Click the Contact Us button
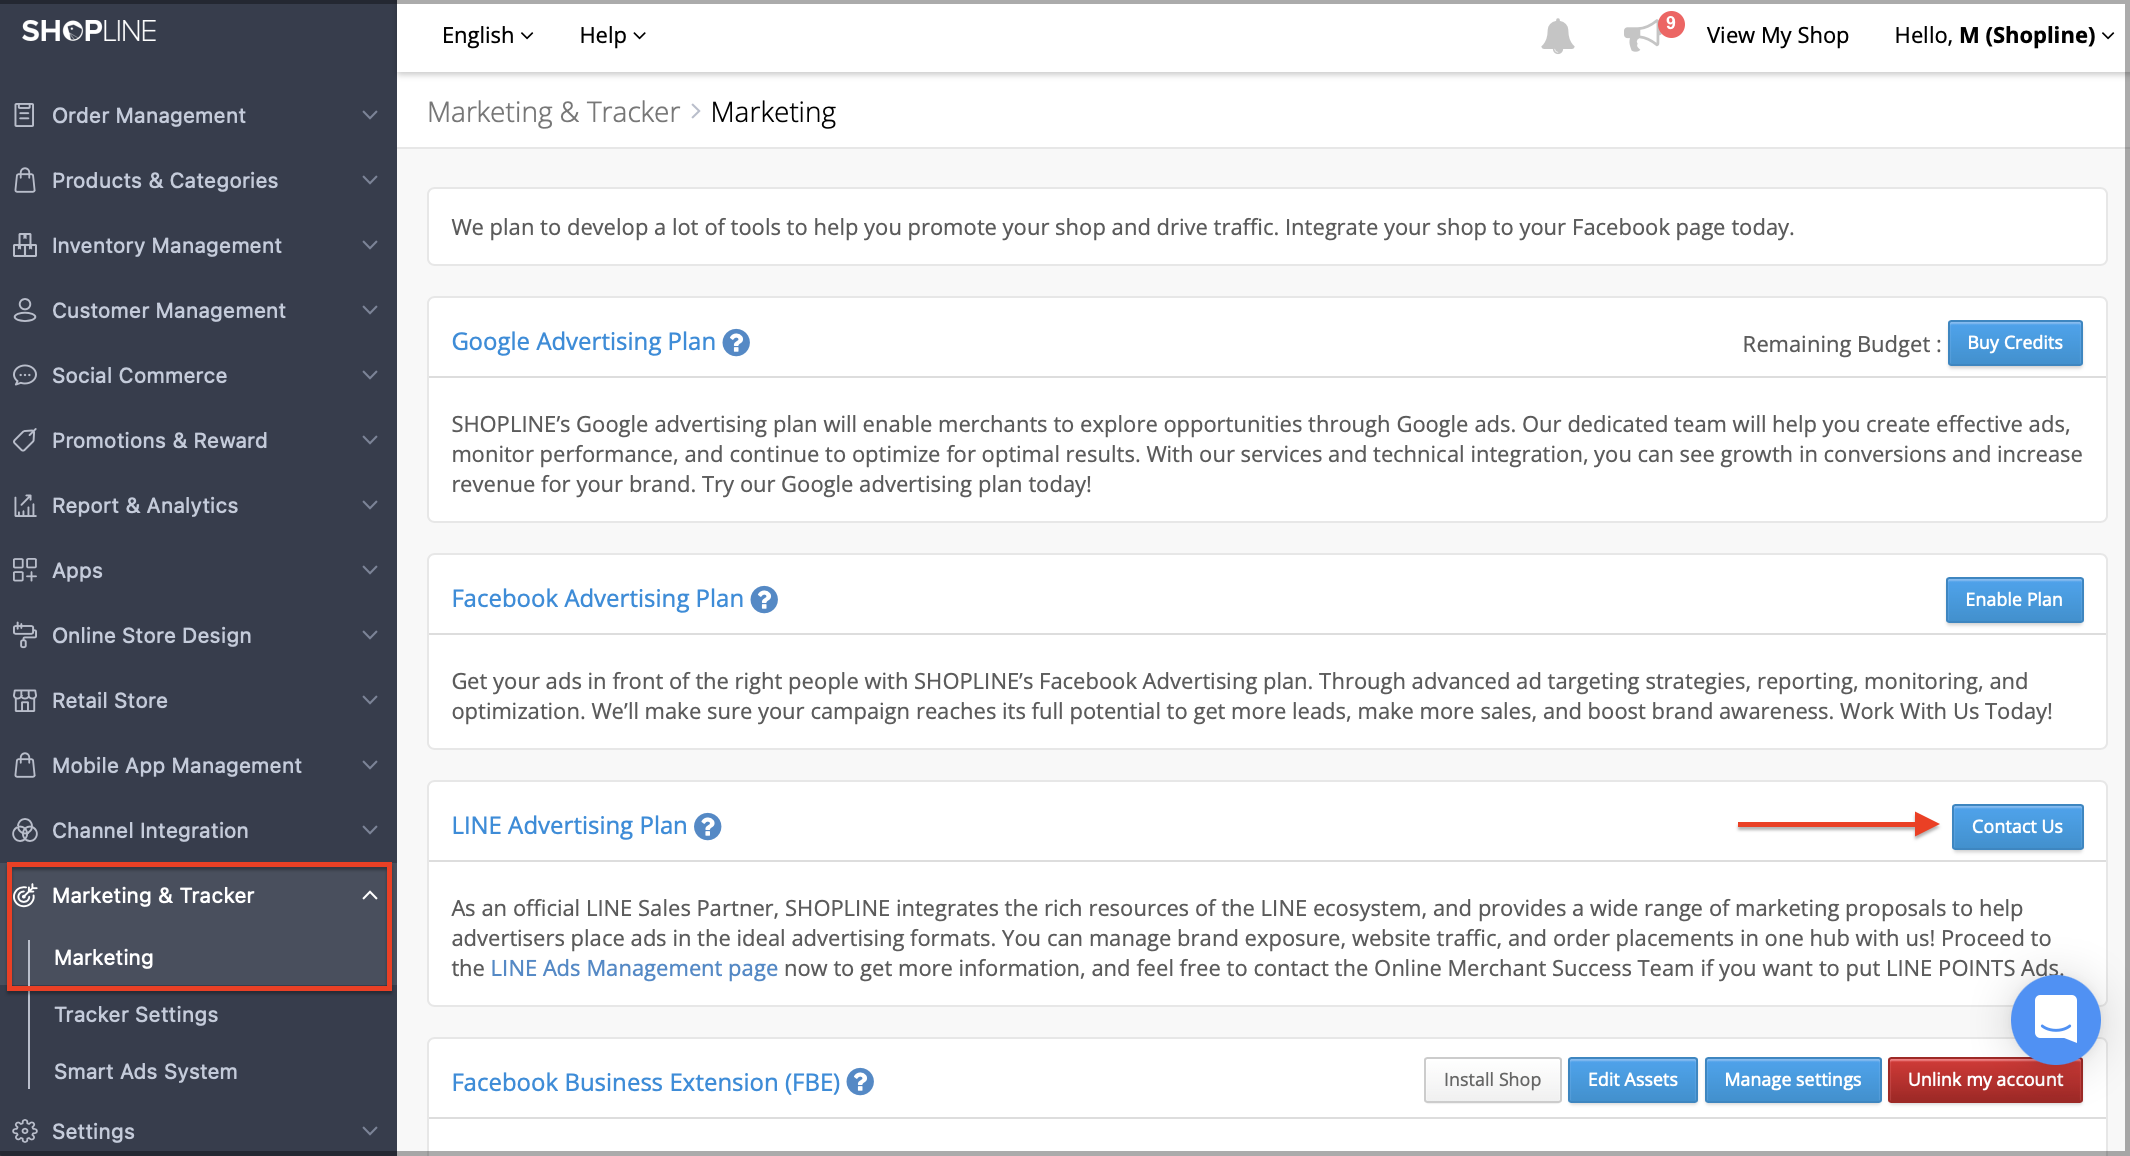The width and height of the screenshot is (2130, 1156). point(2017,827)
